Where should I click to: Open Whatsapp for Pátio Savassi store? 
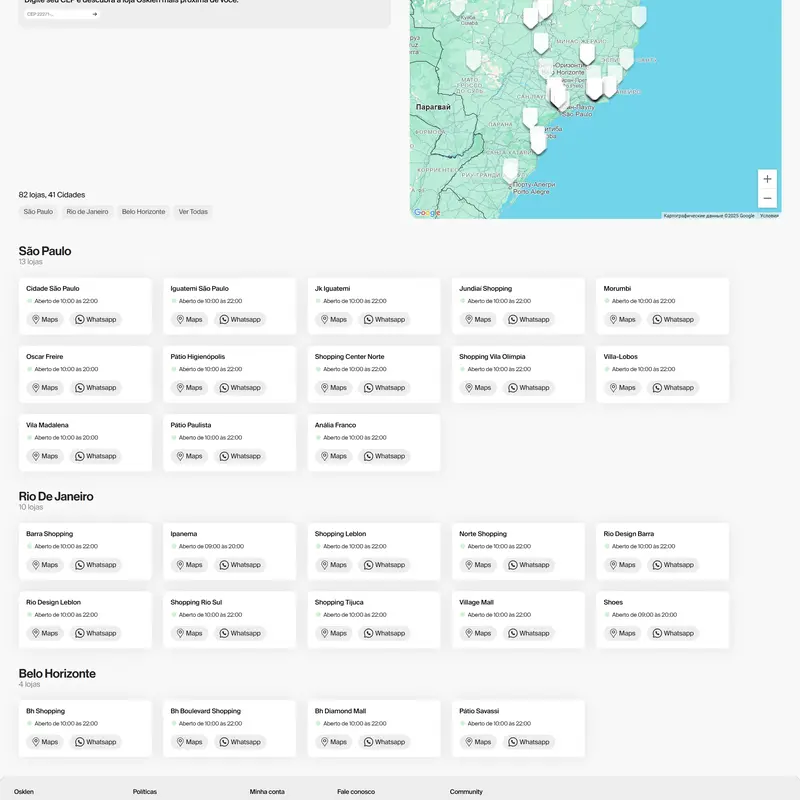(528, 742)
